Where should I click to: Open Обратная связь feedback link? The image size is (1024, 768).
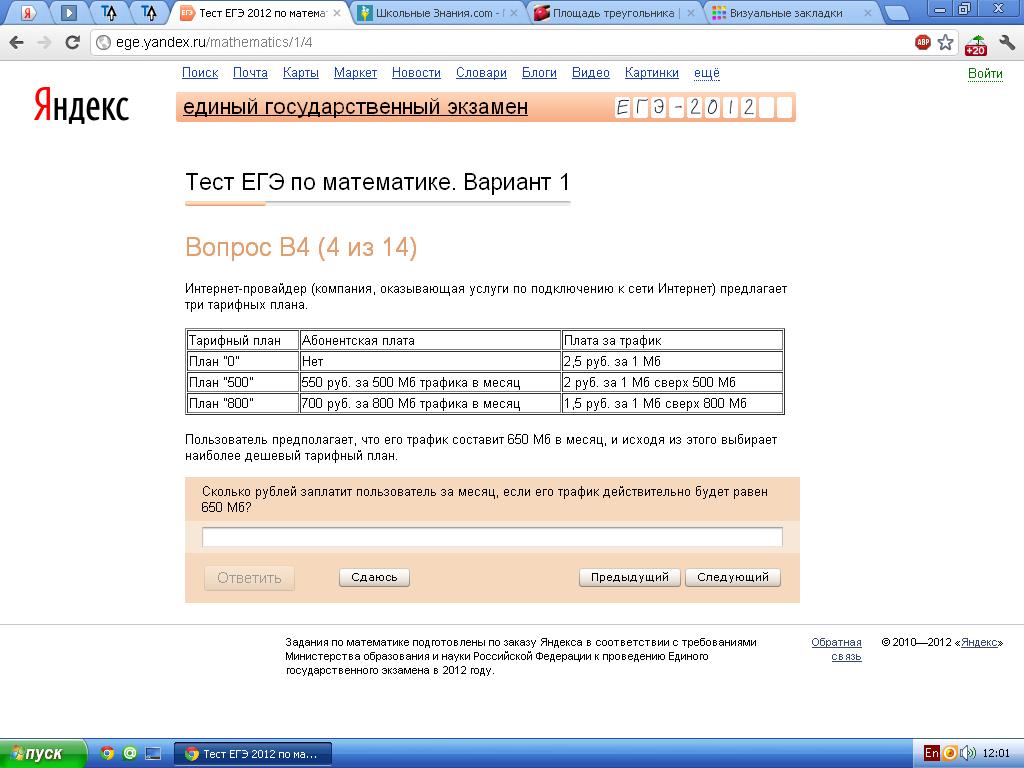(x=837, y=649)
